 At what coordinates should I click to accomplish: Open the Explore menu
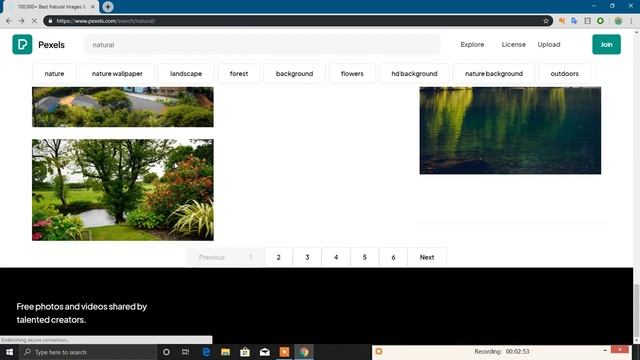coord(472,44)
